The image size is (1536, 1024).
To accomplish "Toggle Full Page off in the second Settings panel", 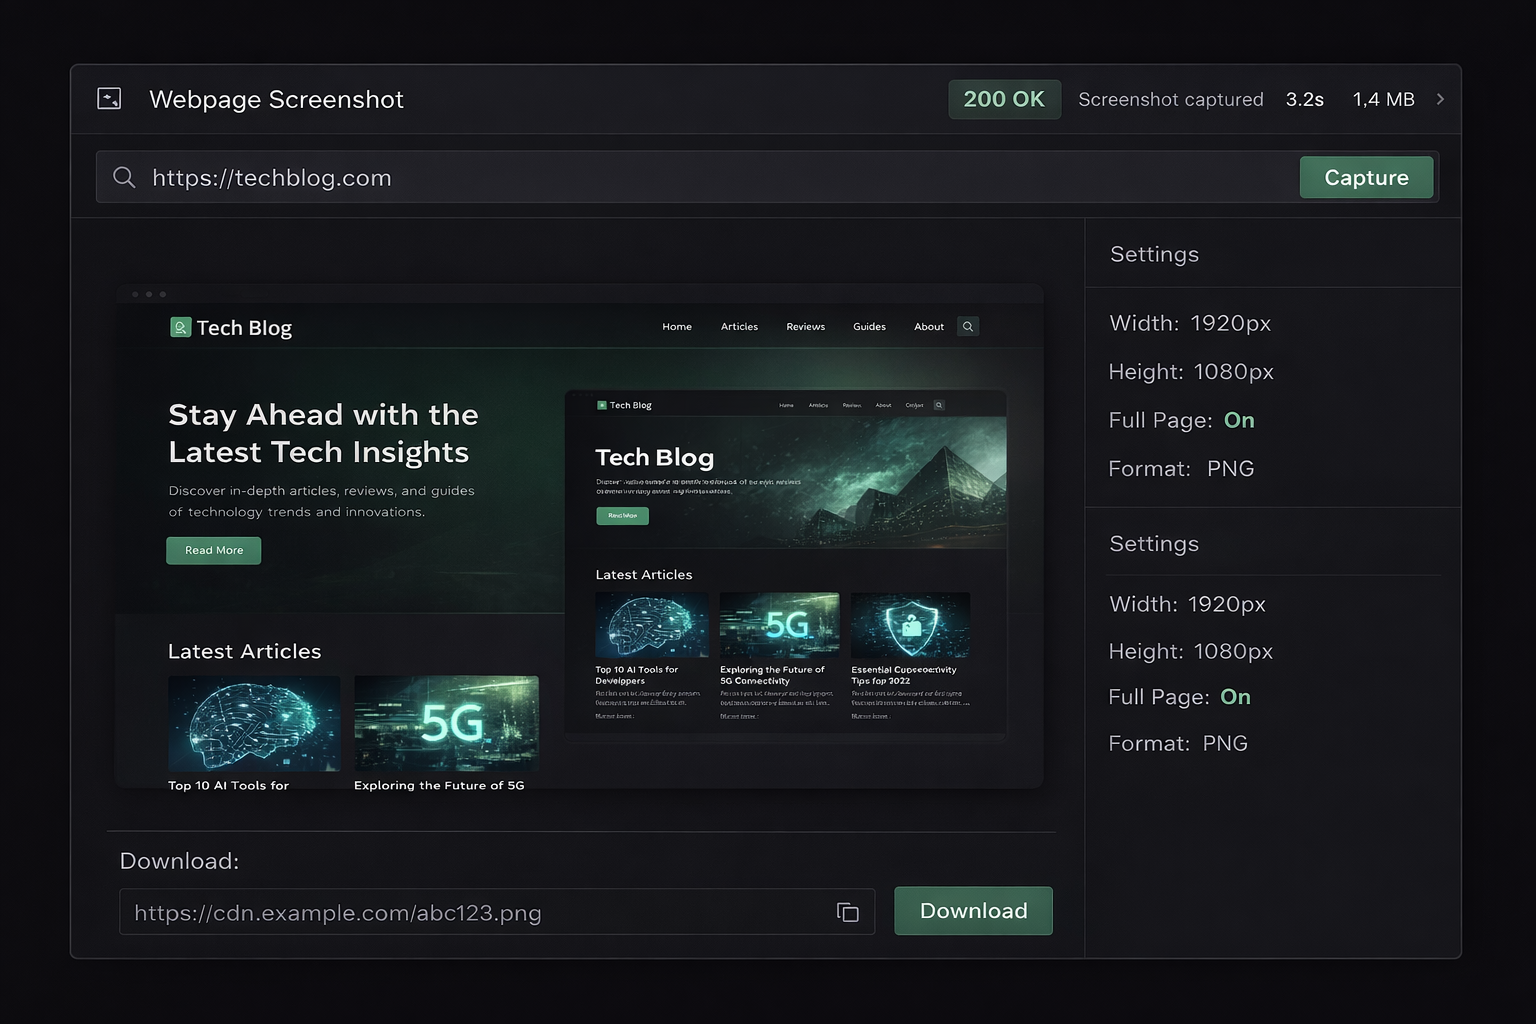I will (x=1235, y=697).
